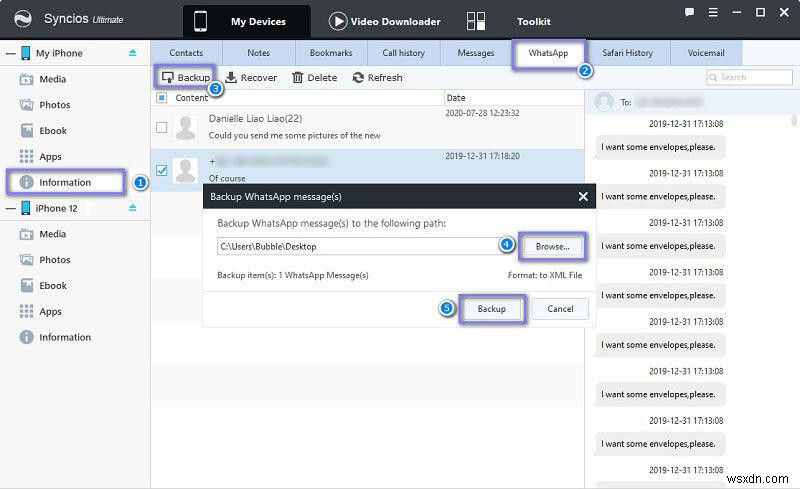
Task: Click the Search field
Action: pos(749,78)
